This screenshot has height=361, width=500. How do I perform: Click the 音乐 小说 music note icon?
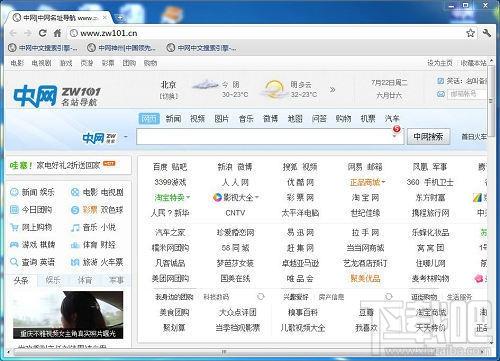tap(75, 227)
